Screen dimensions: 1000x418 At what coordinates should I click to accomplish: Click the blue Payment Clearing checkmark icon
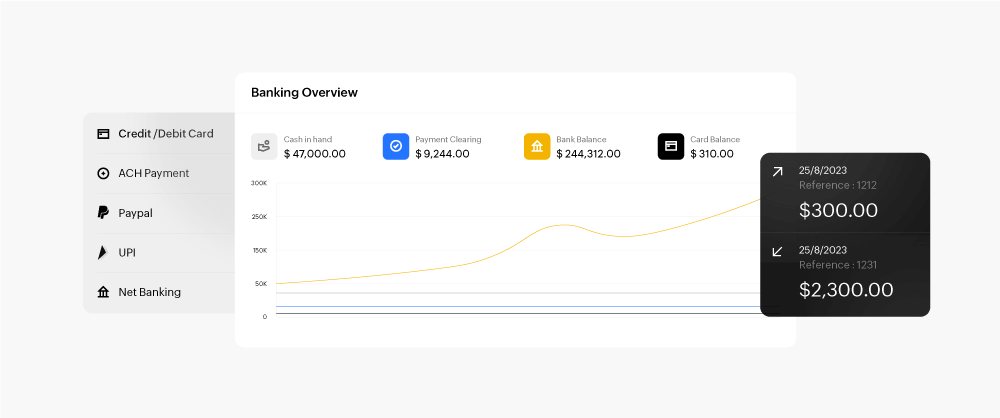tap(396, 147)
